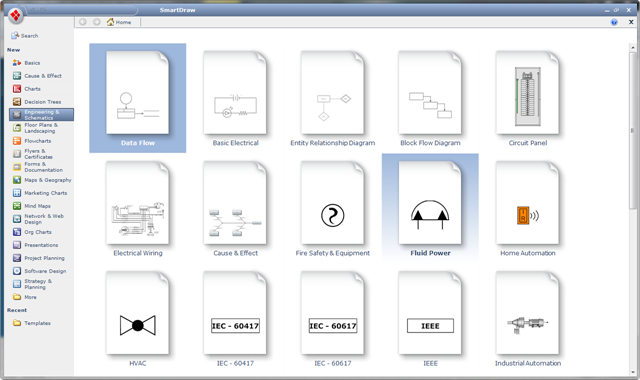
Task: Open Flyers & Certificates category
Action: 33,154
